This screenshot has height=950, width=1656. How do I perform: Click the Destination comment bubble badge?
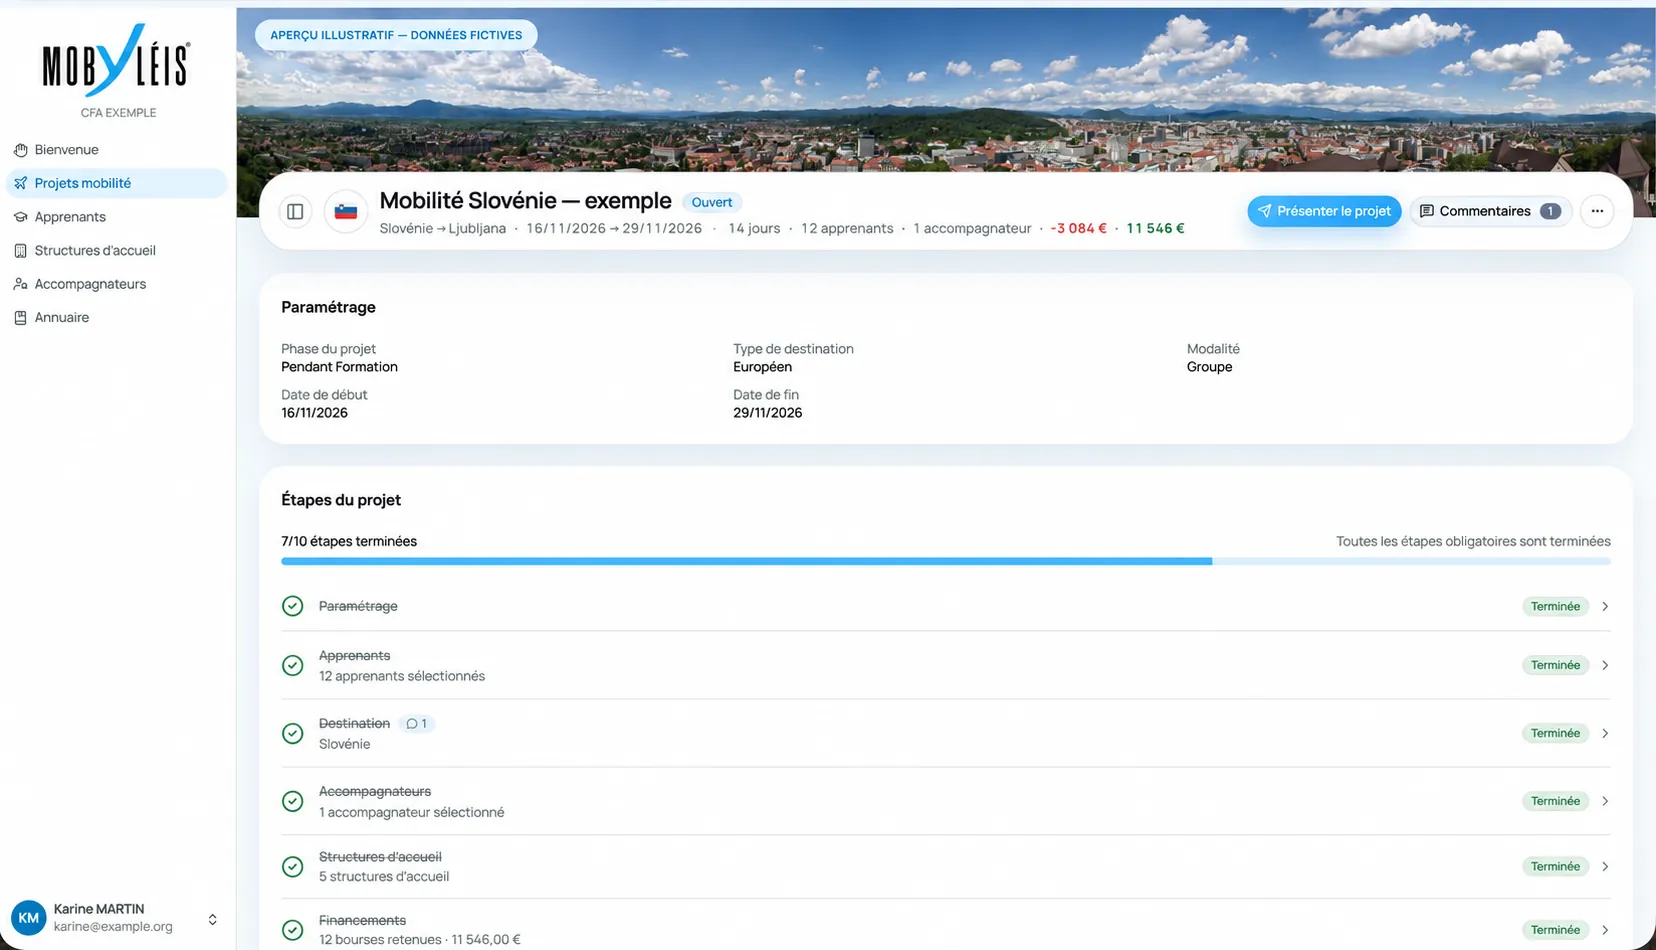pos(416,724)
